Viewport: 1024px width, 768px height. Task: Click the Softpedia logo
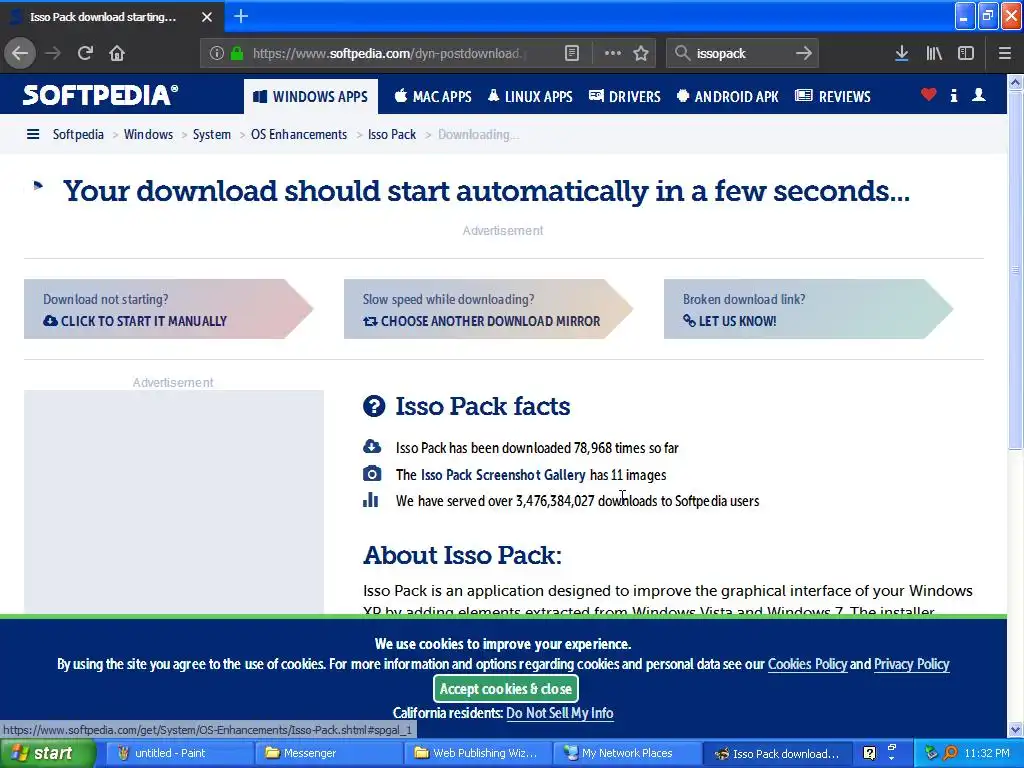[x=100, y=95]
